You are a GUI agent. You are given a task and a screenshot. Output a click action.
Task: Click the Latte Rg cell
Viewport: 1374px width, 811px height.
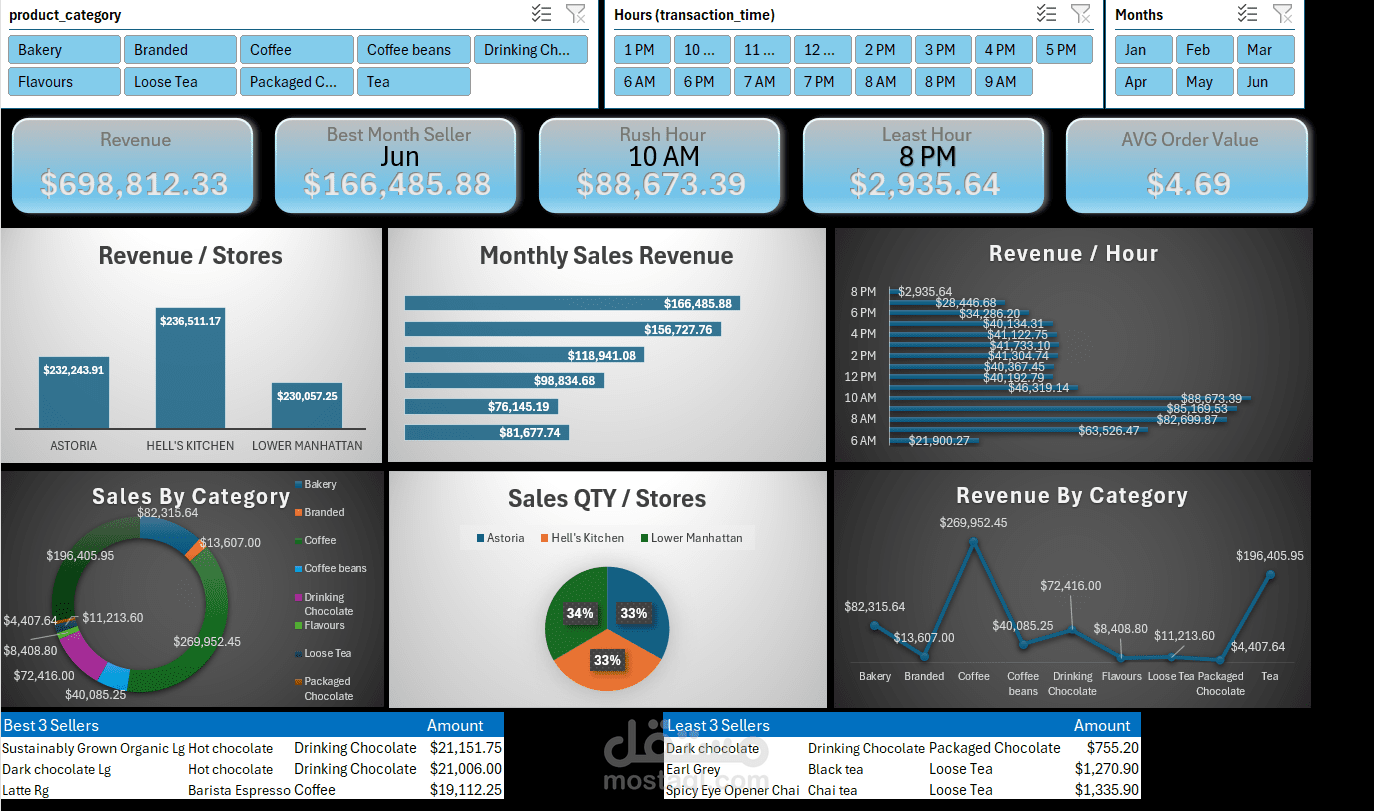[x=94, y=790]
